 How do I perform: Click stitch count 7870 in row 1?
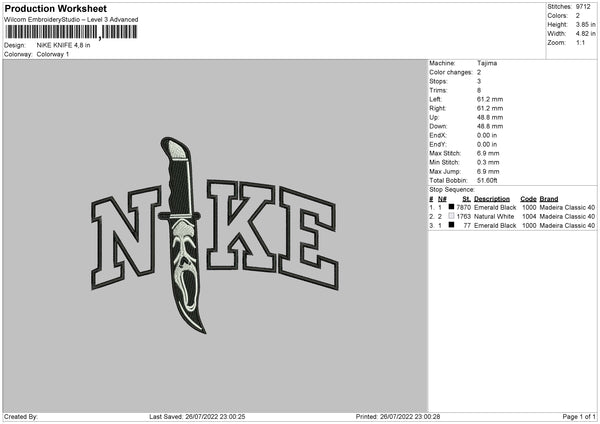click(x=463, y=207)
